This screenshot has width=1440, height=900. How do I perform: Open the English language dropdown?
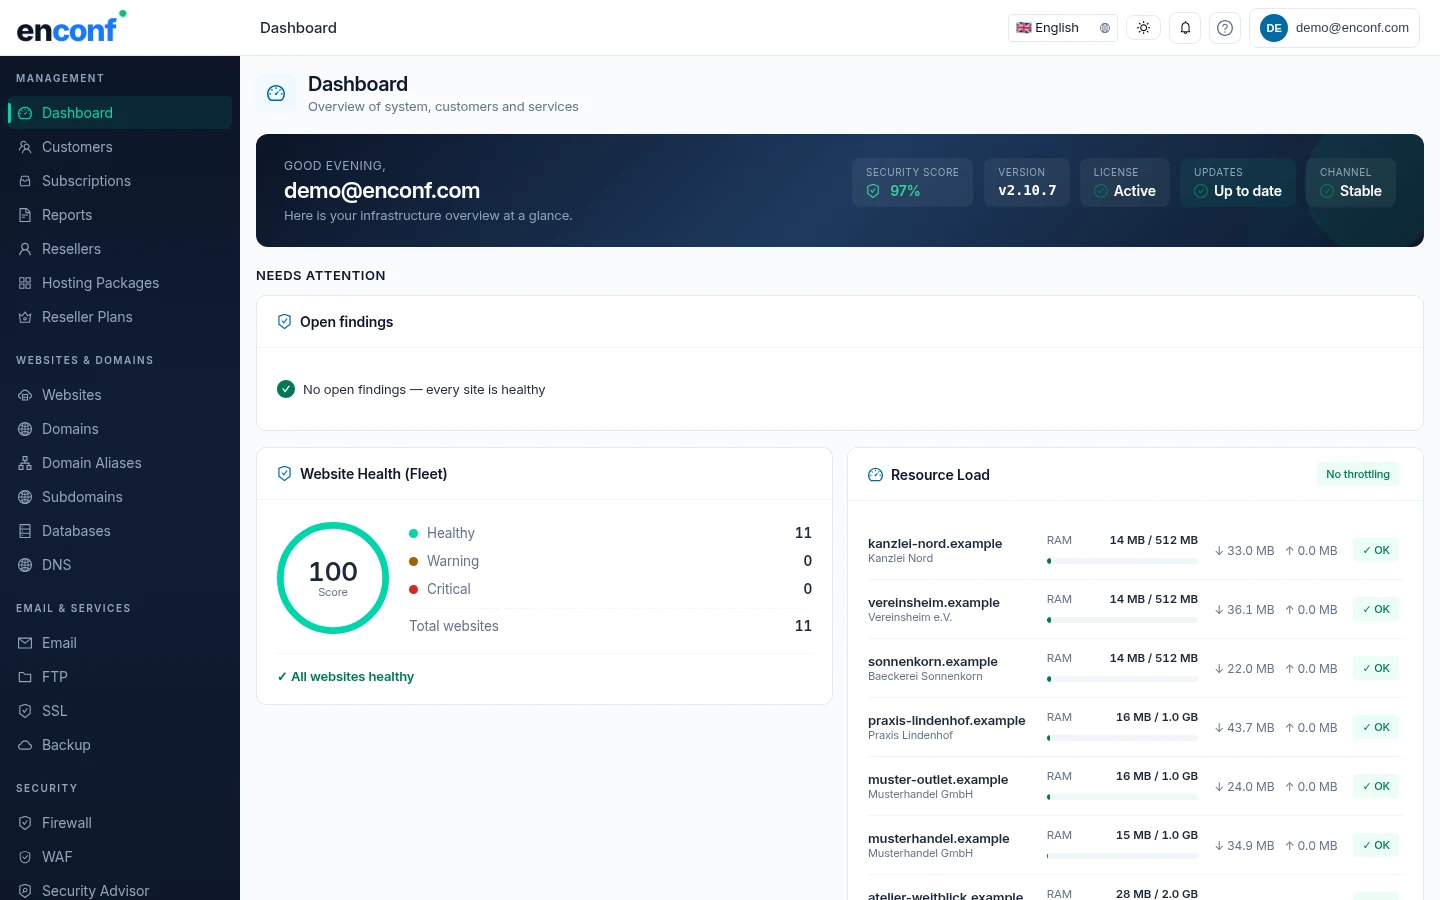click(1063, 28)
